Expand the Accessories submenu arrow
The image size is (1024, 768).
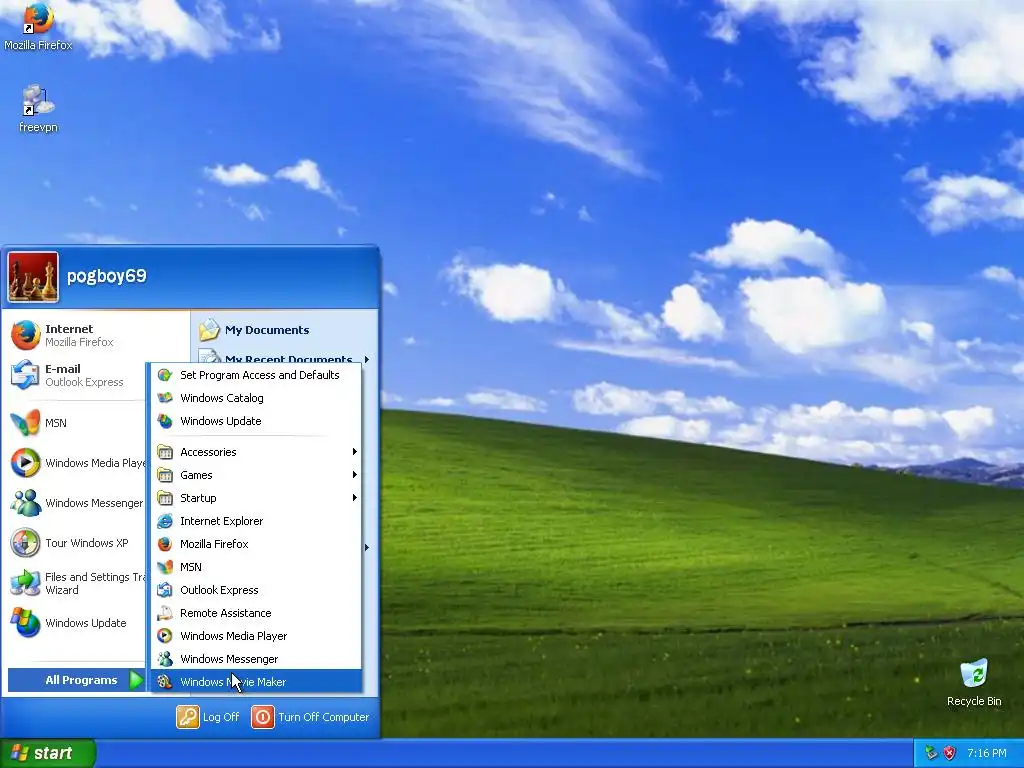pyautogui.click(x=355, y=452)
